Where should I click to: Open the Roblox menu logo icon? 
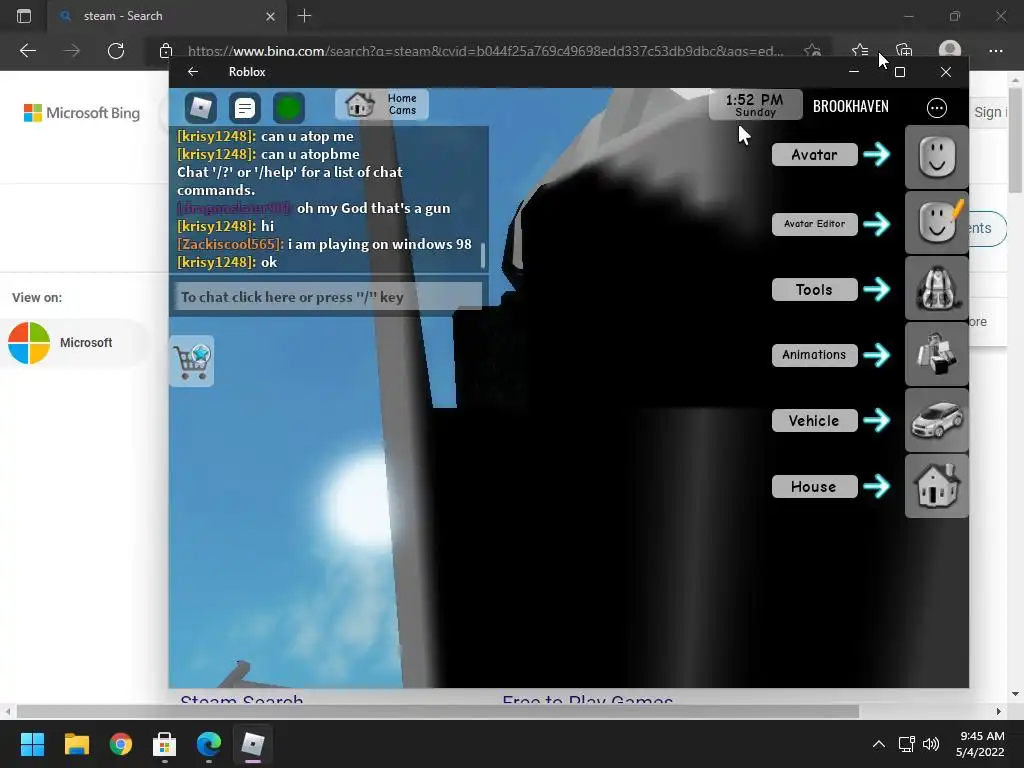click(200, 108)
